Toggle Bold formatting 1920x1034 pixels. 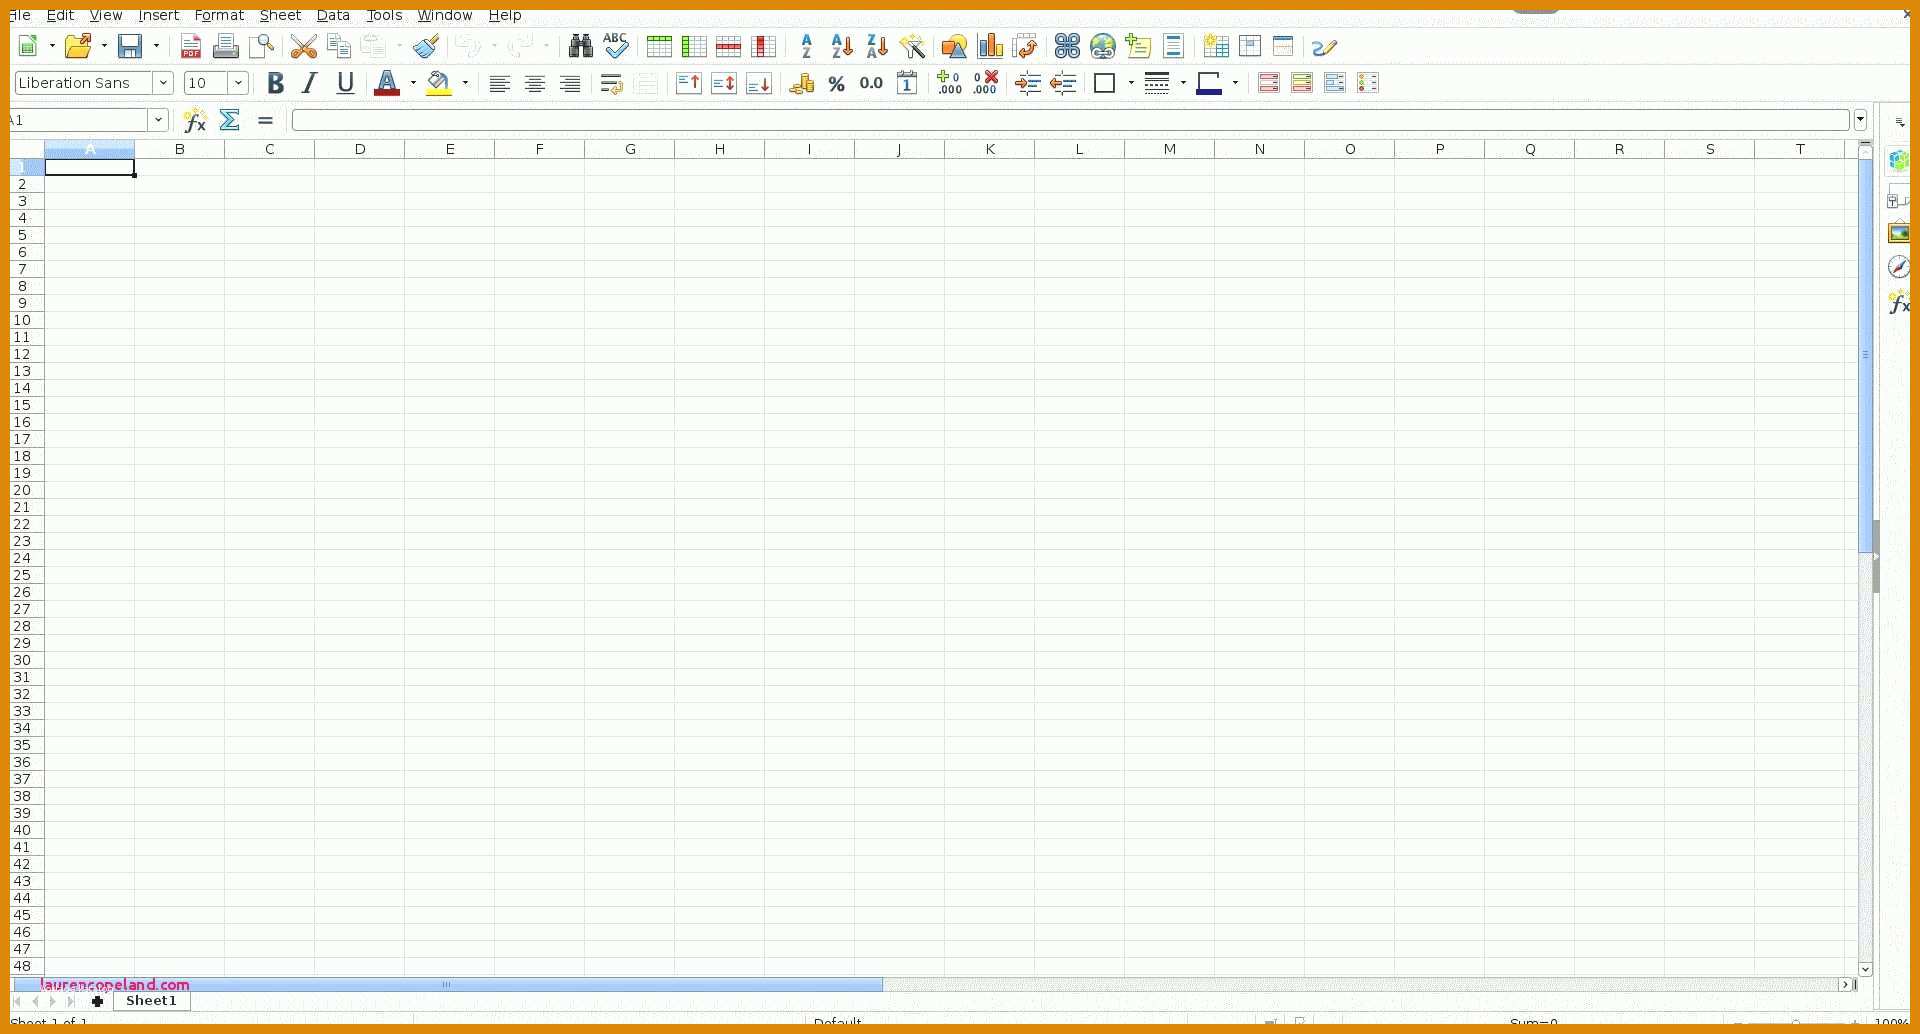pyautogui.click(x=276, y=84)
